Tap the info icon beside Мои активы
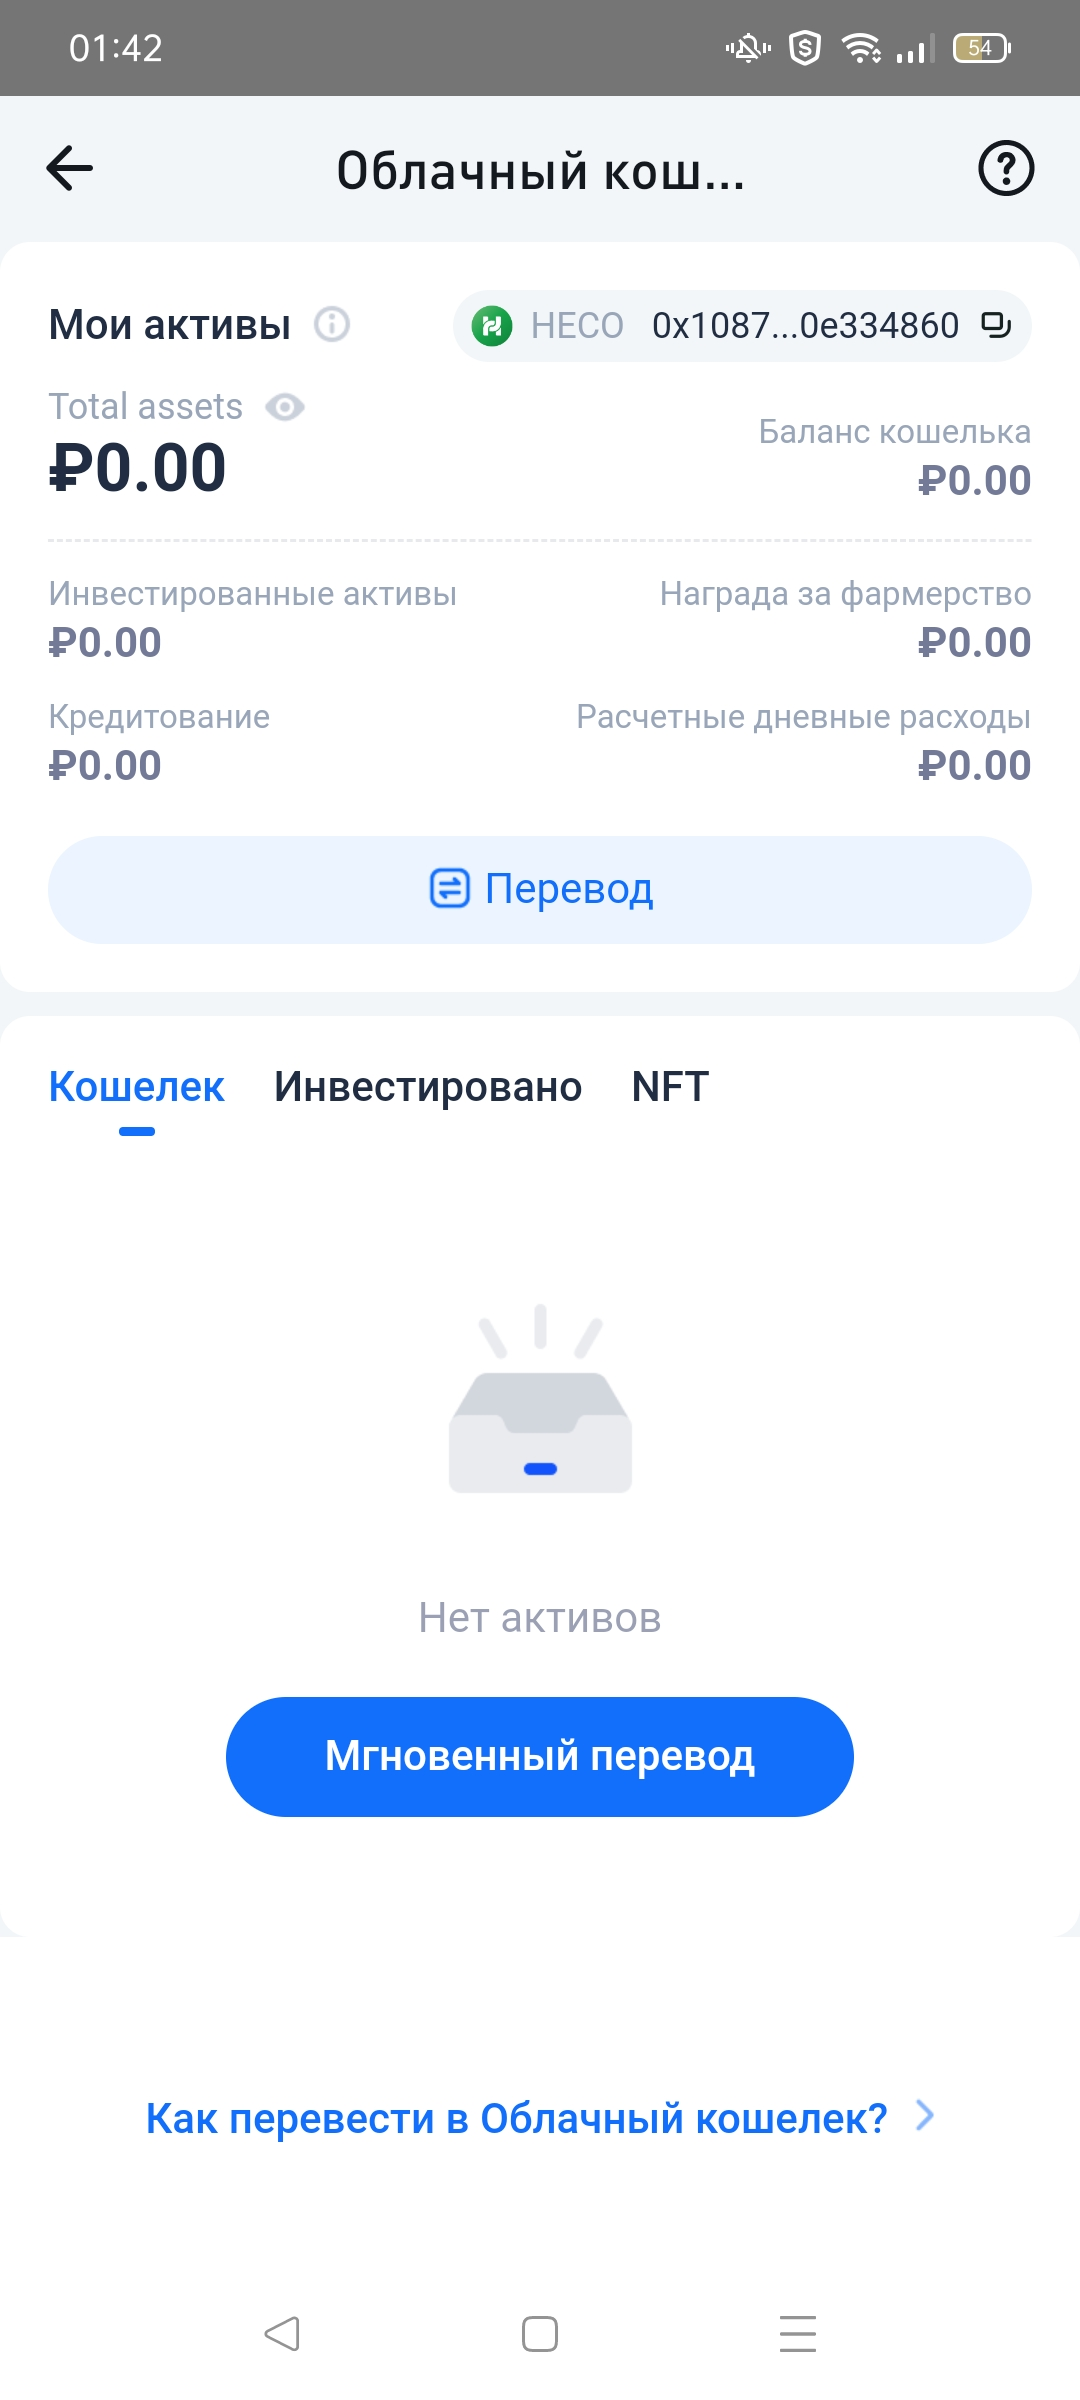Screen dimensions: 1080x2400 pos(332,324)
